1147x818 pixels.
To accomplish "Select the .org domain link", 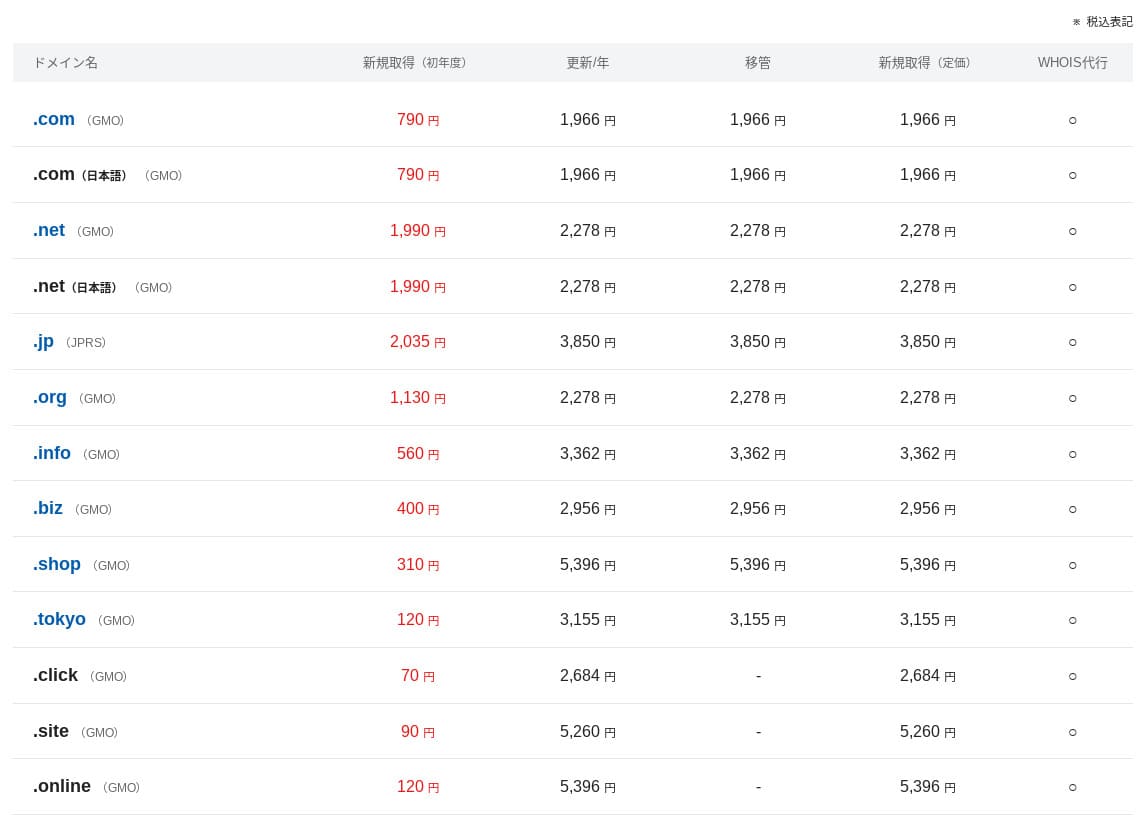I will pyautogui.click(x=50, y=398).
